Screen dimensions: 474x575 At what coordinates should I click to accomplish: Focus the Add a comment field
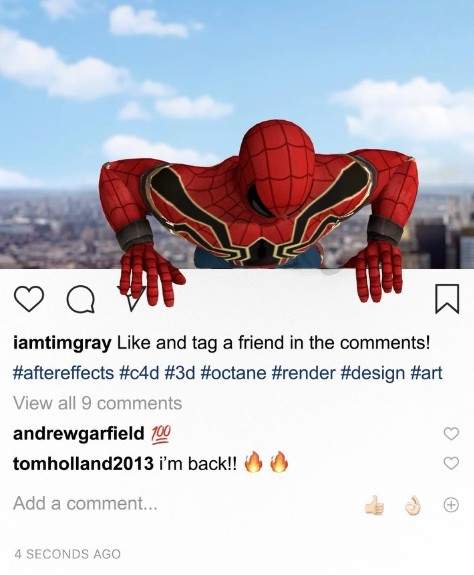(183, 503)
